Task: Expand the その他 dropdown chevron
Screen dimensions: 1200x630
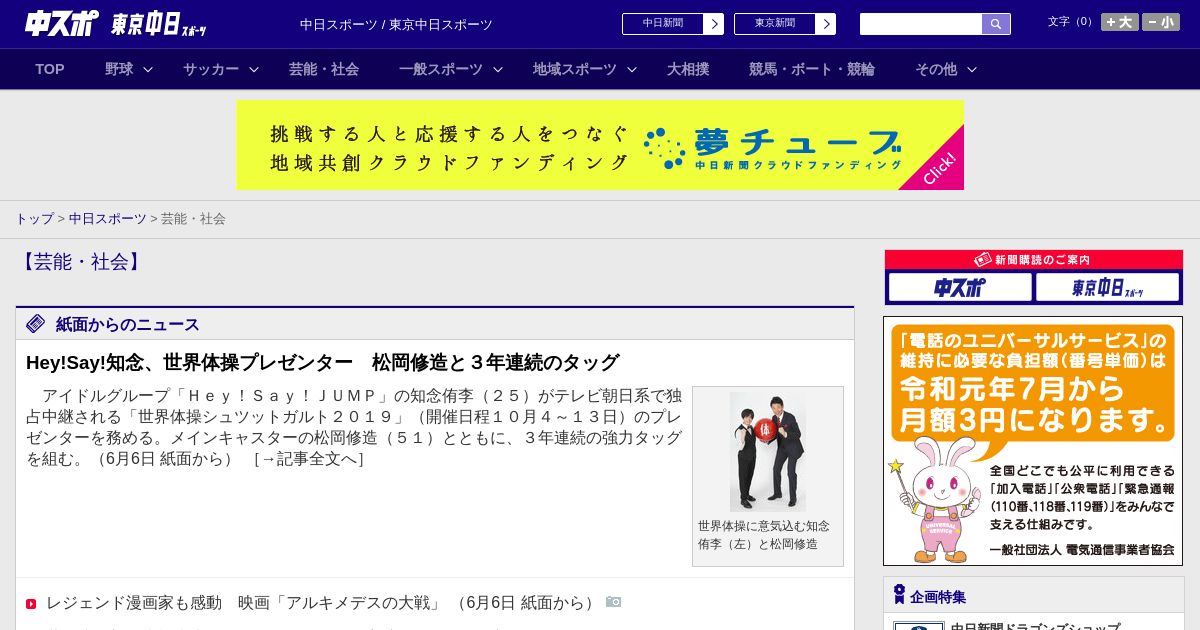Action: click(x=972, y=69)
